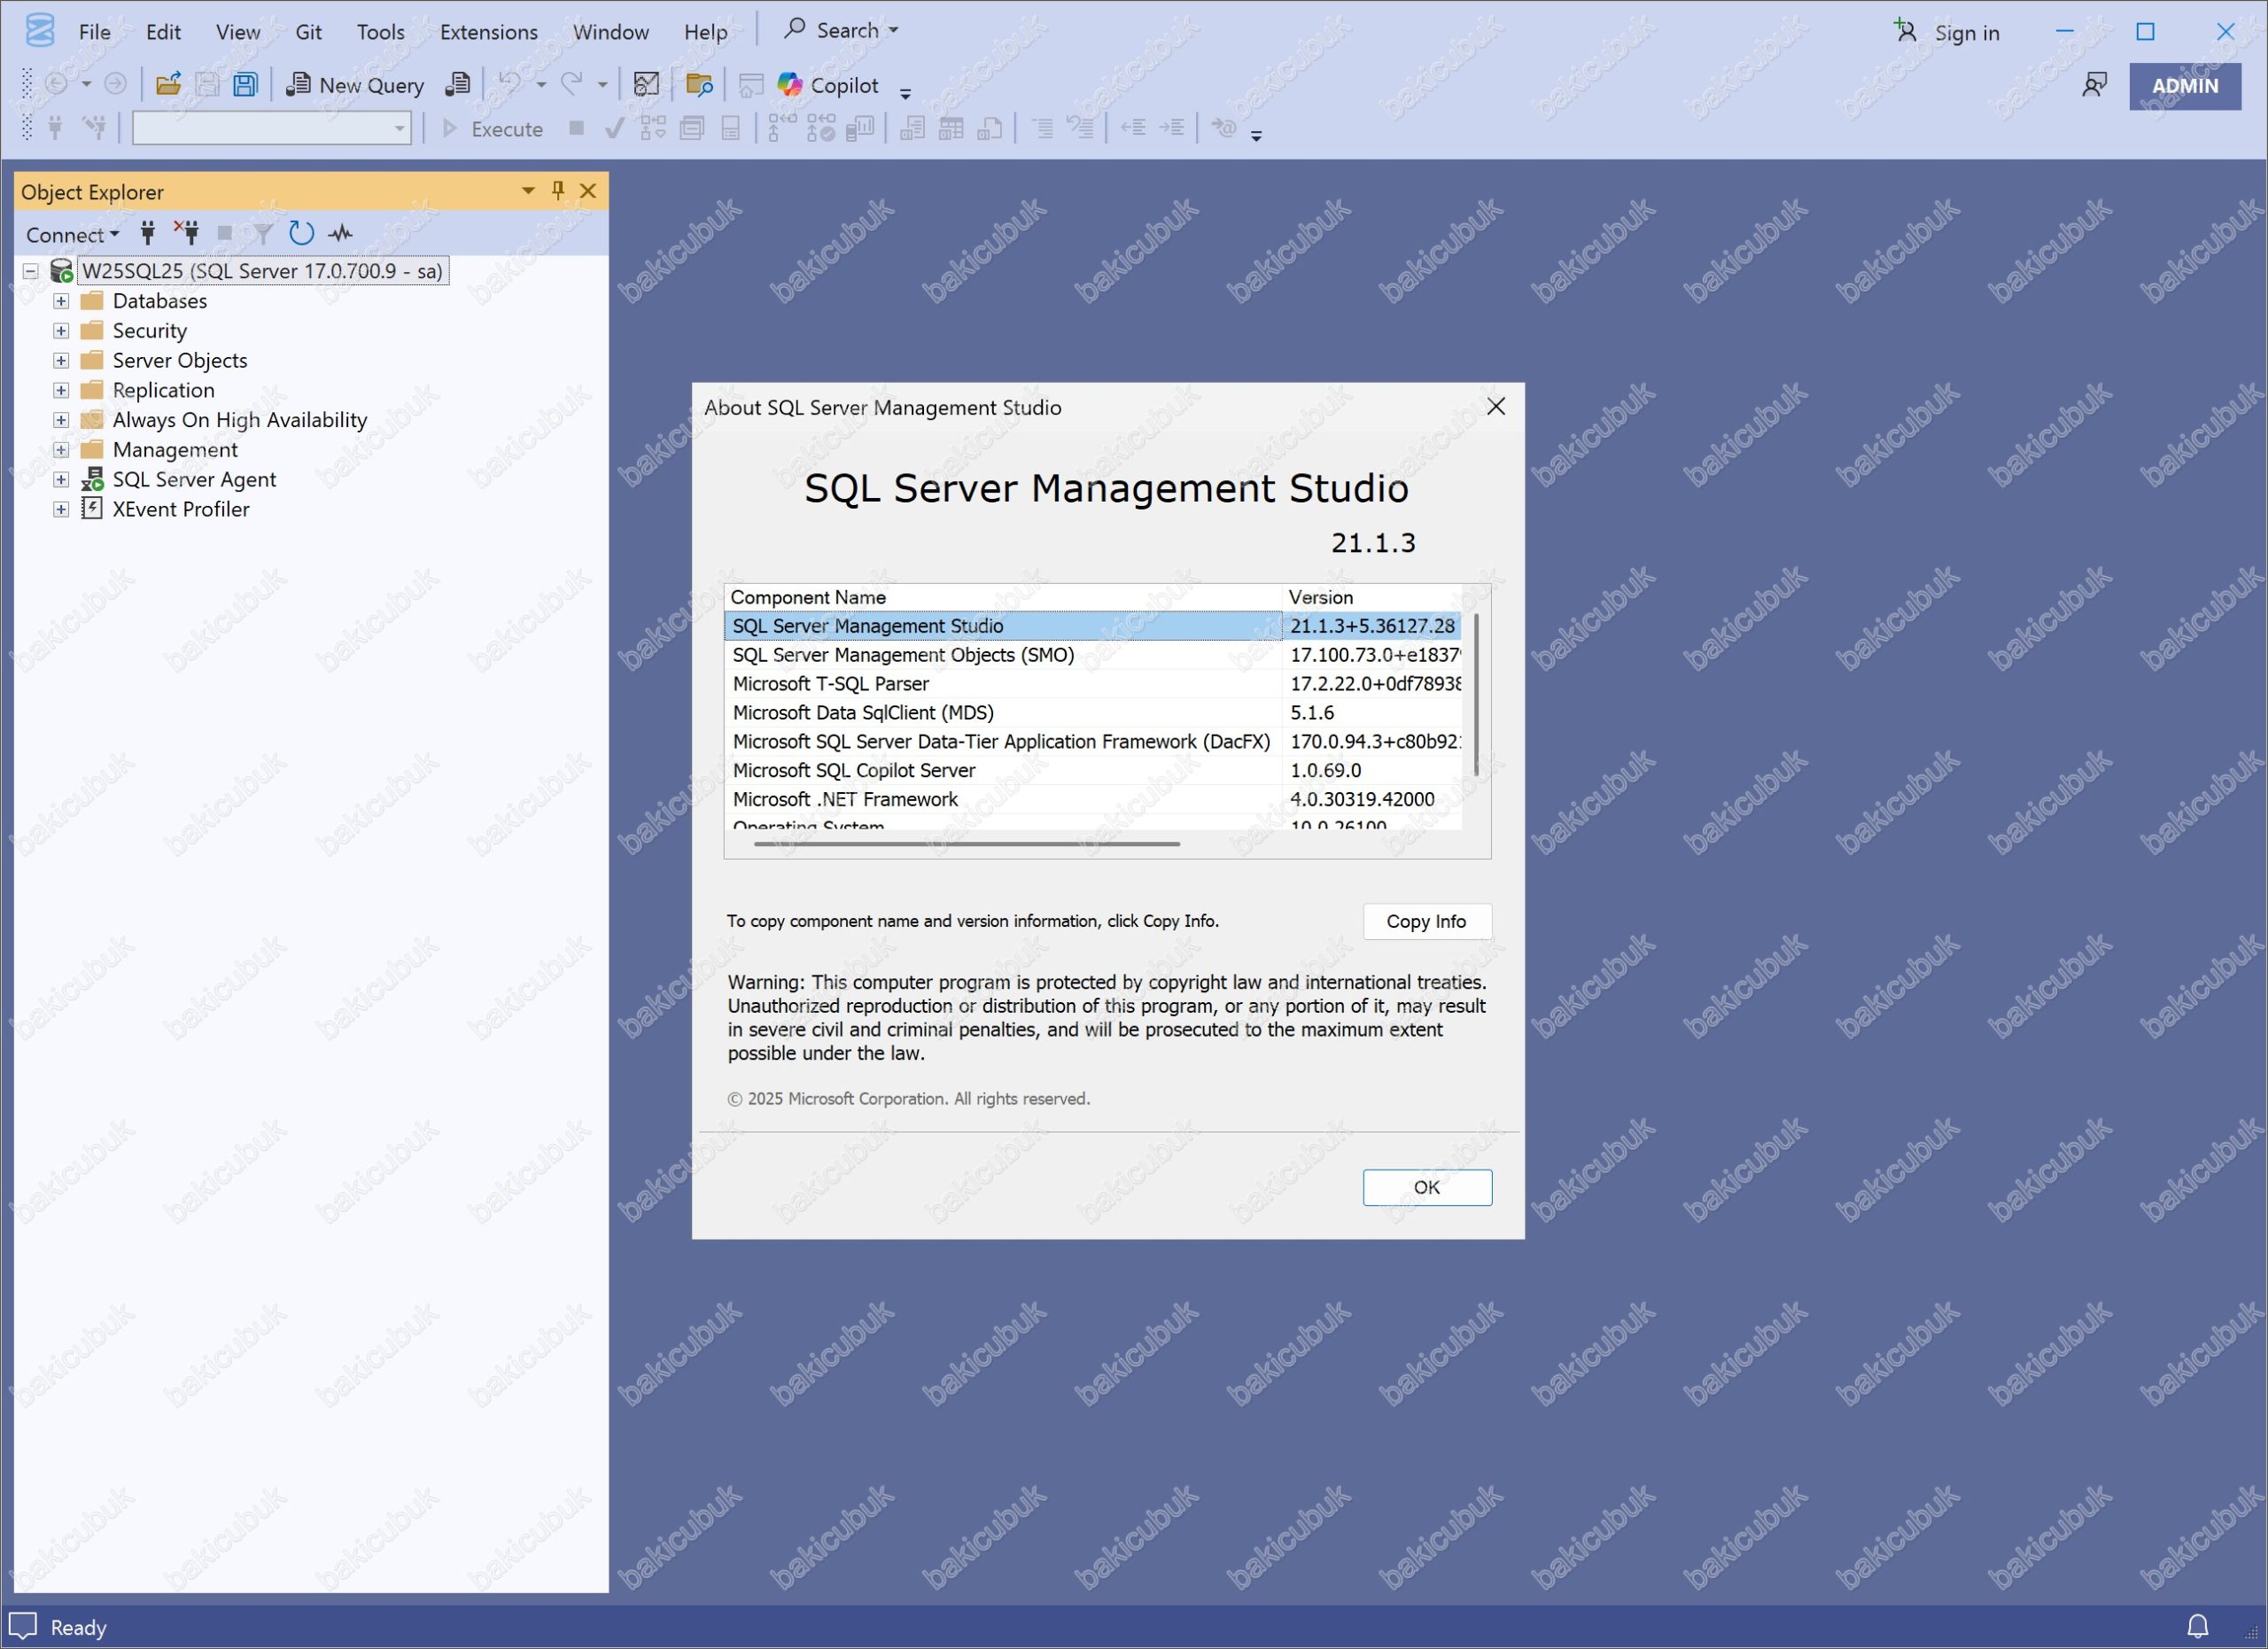Select the Microsoft T-SQL Parser row
The width and height of the screenshot is (2268, 1649).
click(x=1092, y=684)
